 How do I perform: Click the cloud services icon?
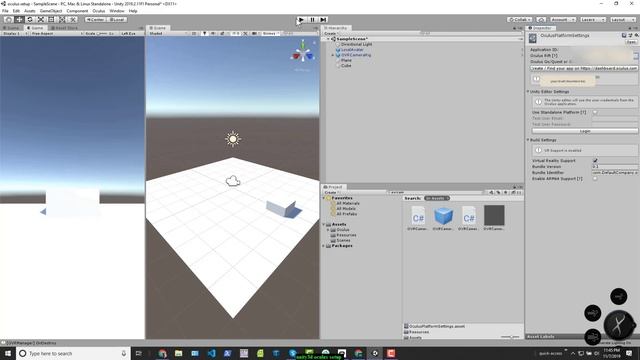coord(541,20)
